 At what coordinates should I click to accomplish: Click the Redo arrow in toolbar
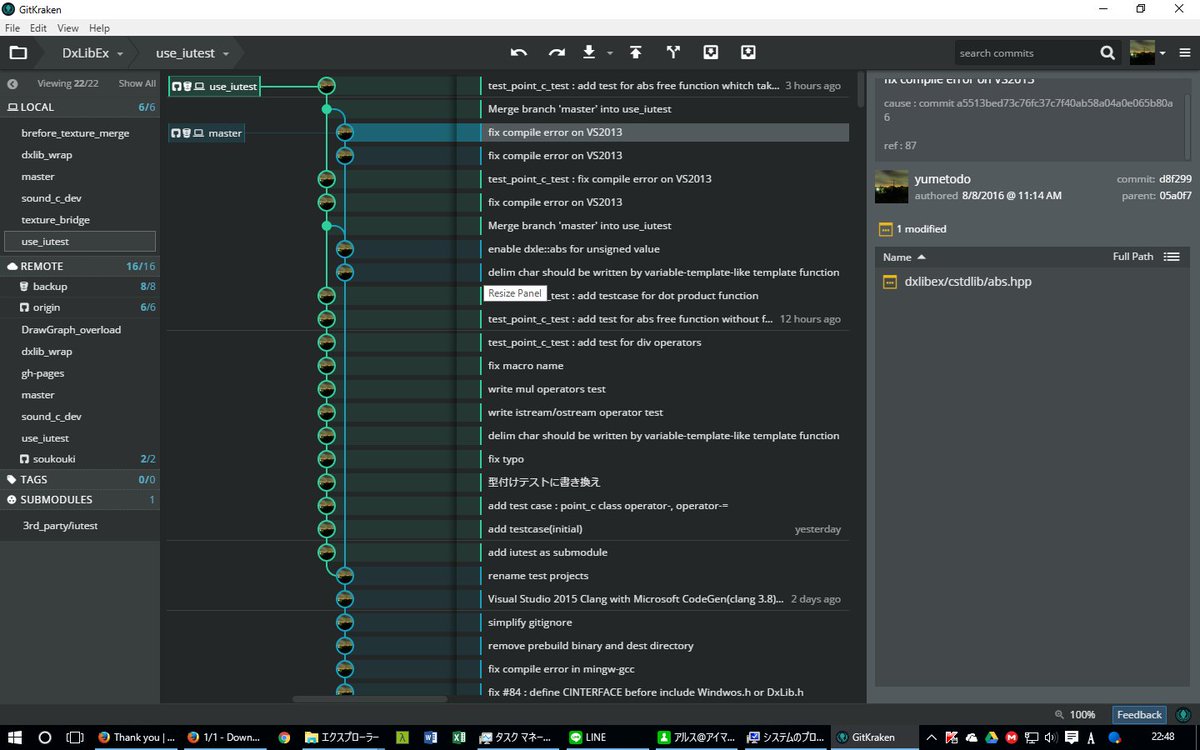point(557,52)
